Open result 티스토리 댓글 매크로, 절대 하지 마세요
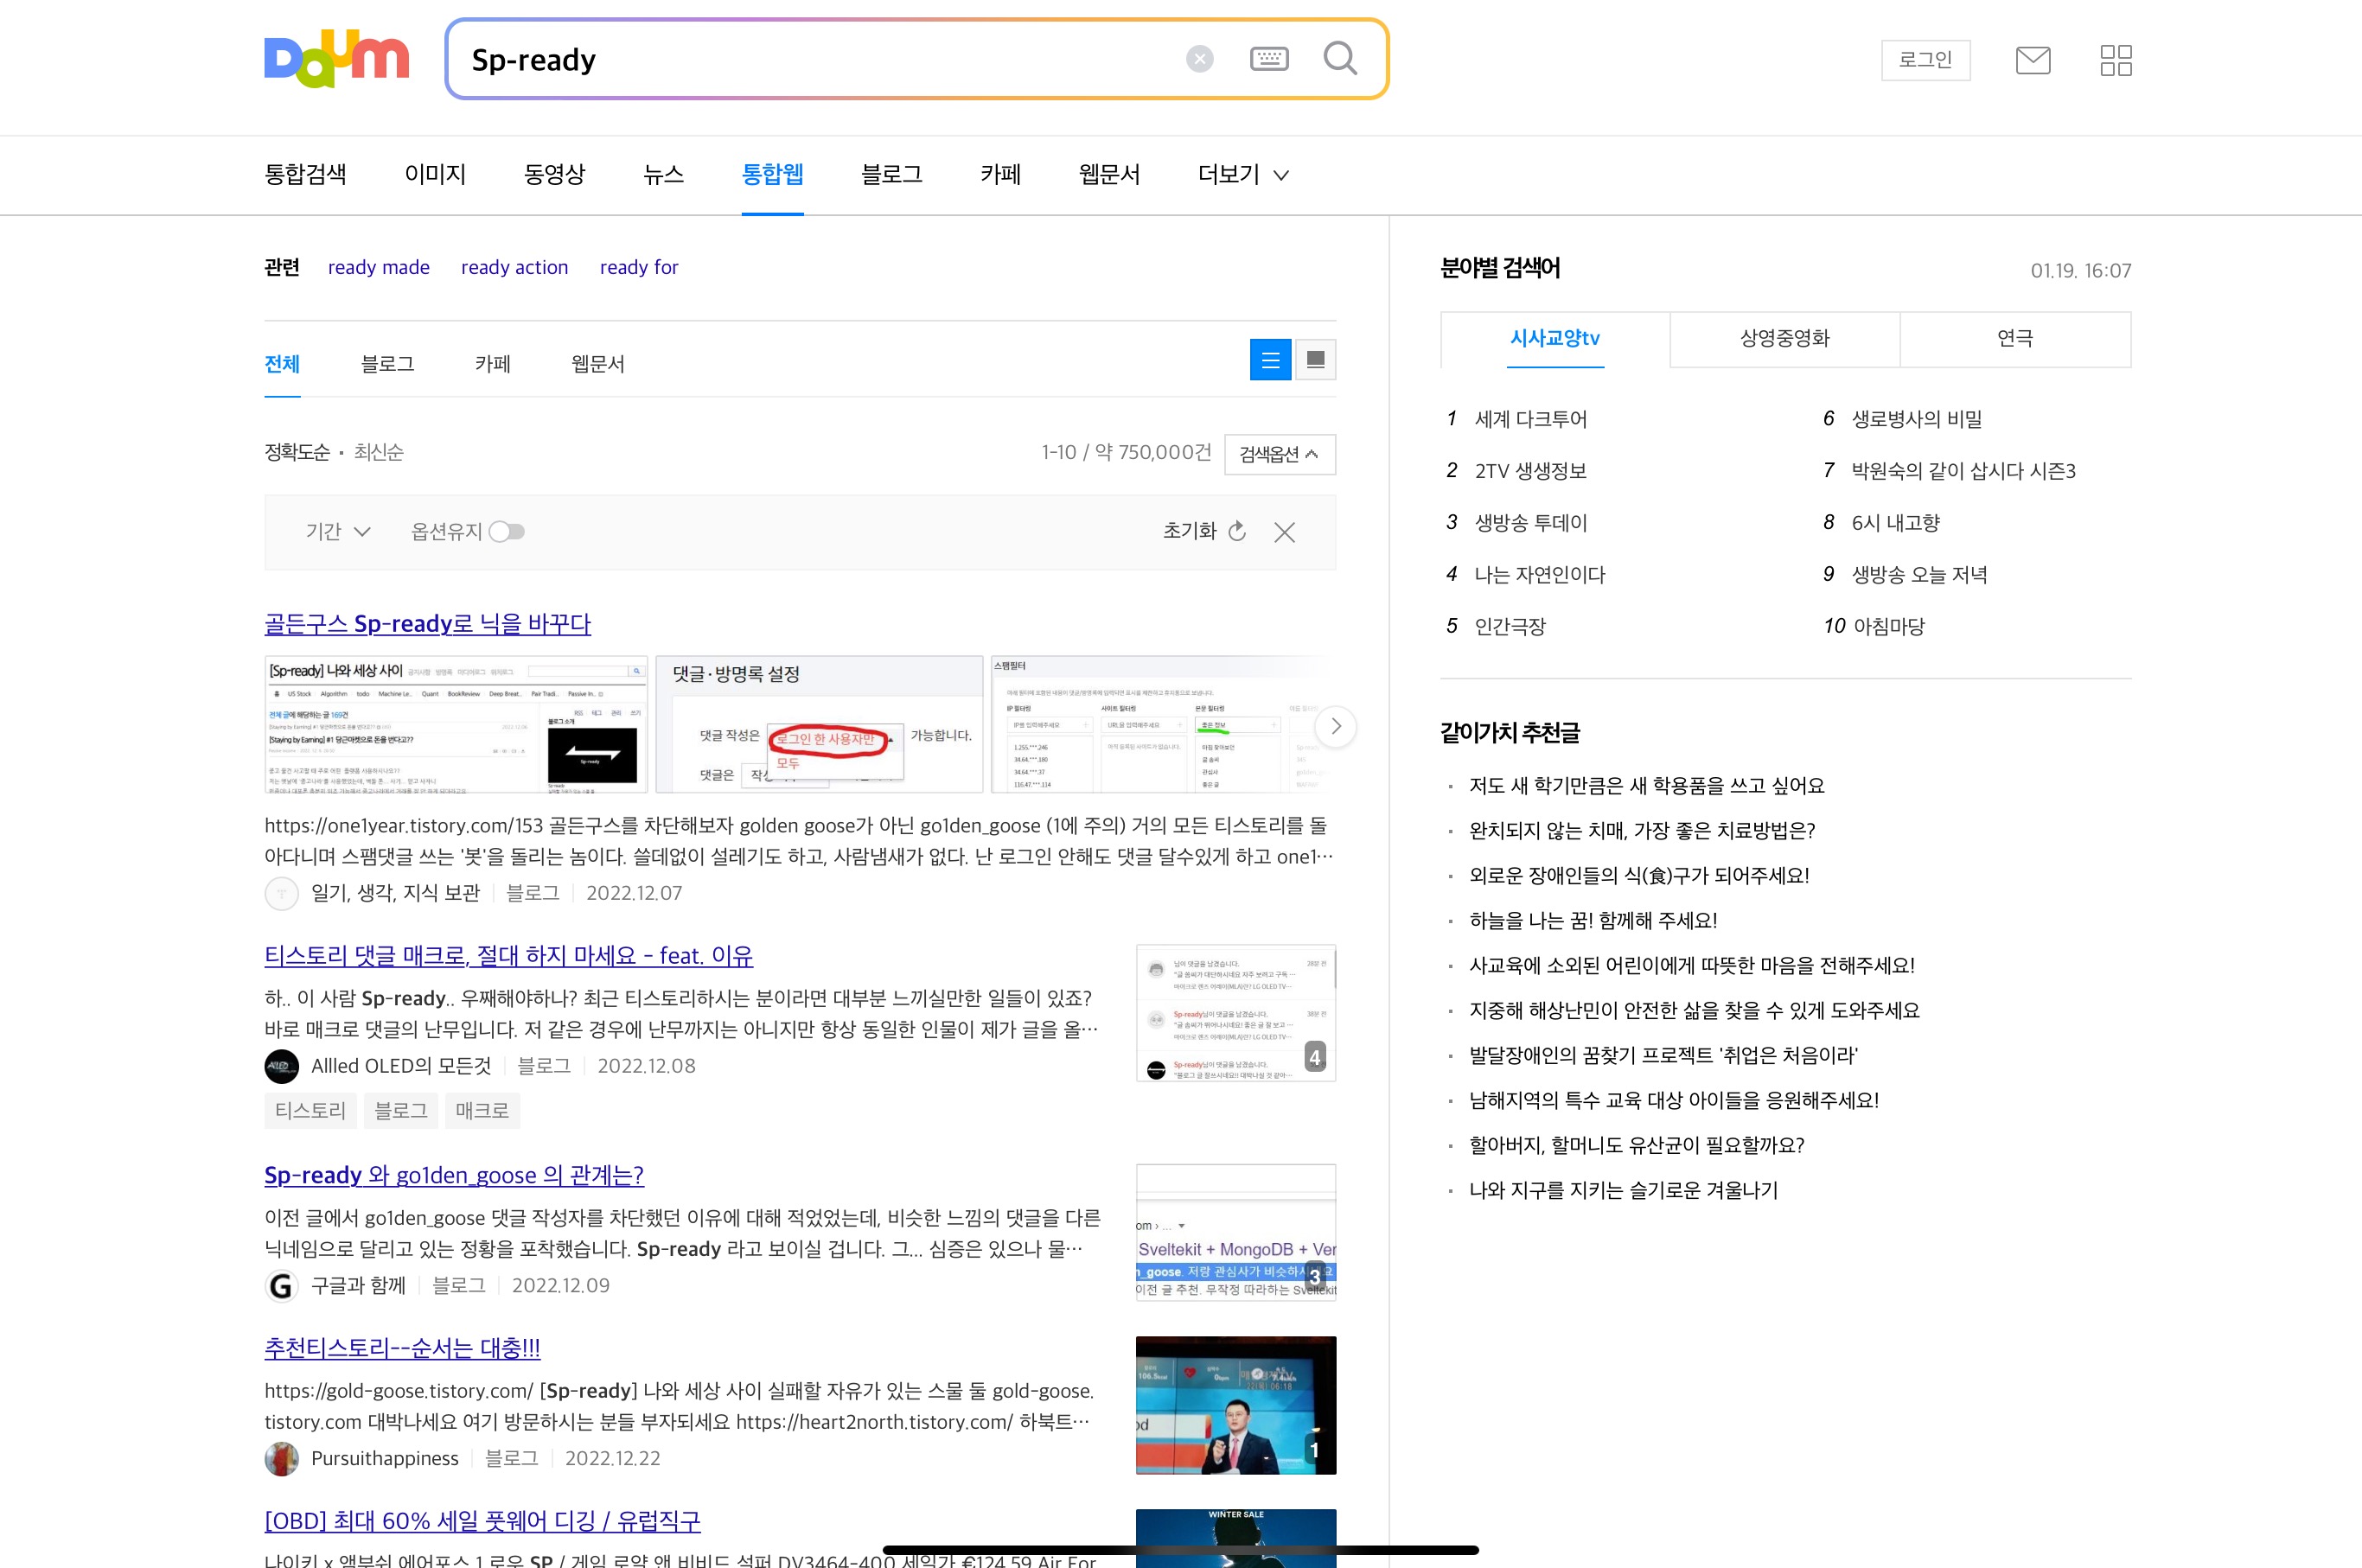Viewport: 2362px width, 1568px height. click(x=508, y=955)
